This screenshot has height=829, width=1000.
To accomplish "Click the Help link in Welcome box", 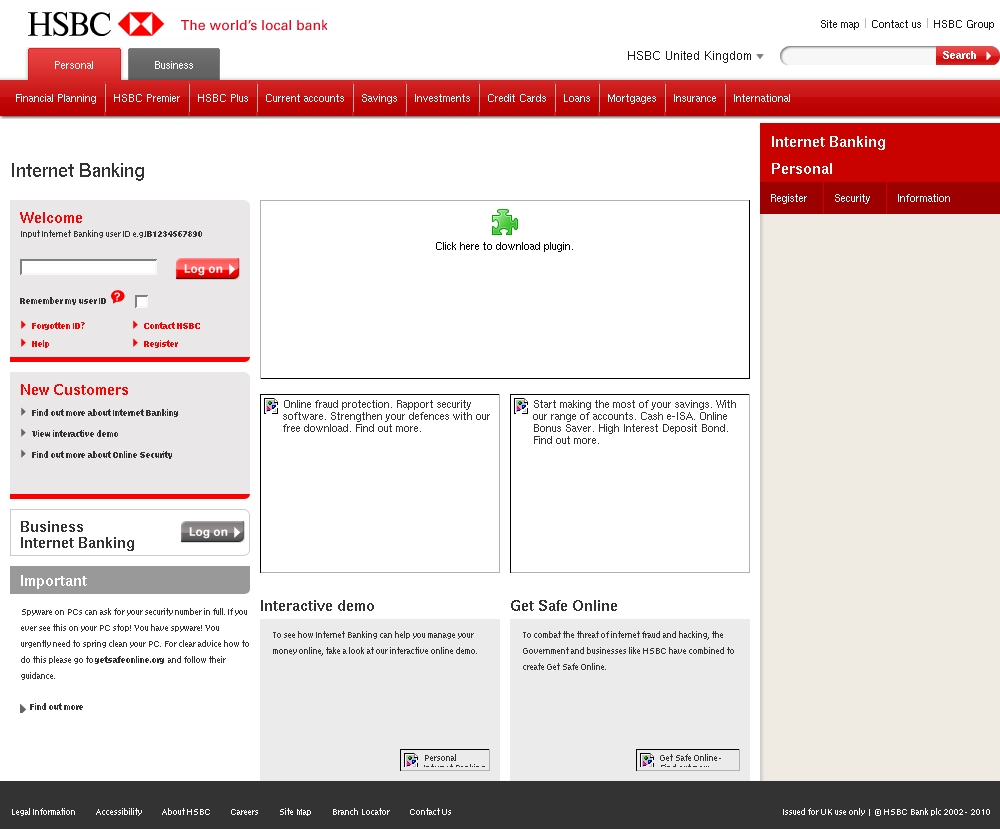I will [x=40, y=344].
